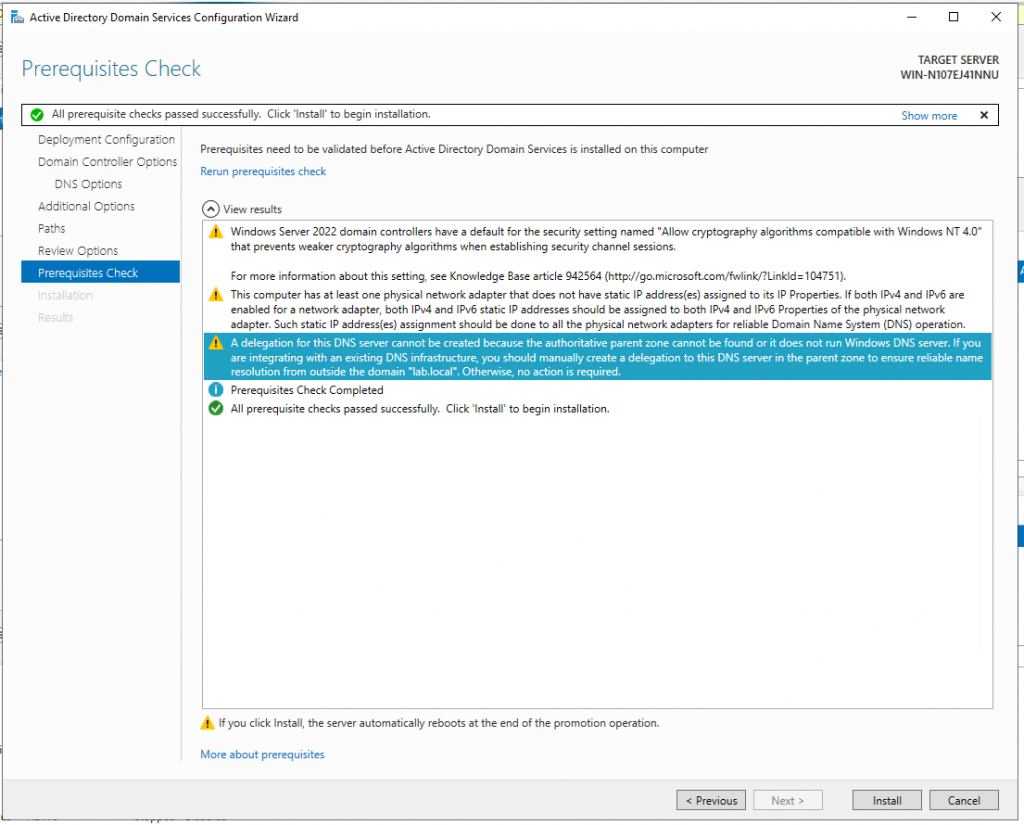This screenshot has height=825, width=1024.
Task: Click green checkmark icon in results list
Action: click(x=215, y=409)
